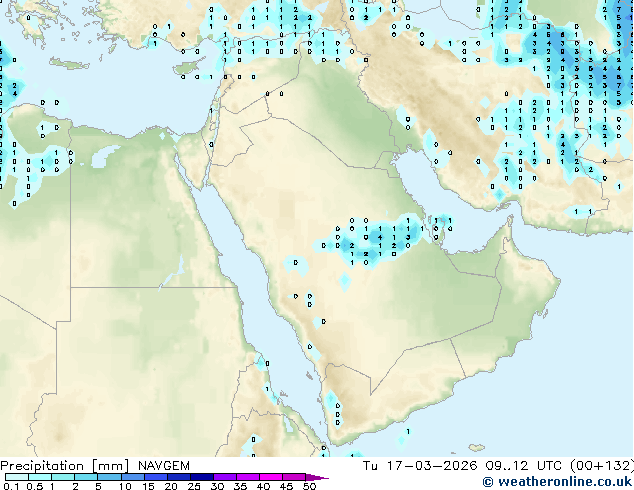Click the 'NAVGEM' model label
Viewport: 634px width, 490px height.
tap(164, 466)
